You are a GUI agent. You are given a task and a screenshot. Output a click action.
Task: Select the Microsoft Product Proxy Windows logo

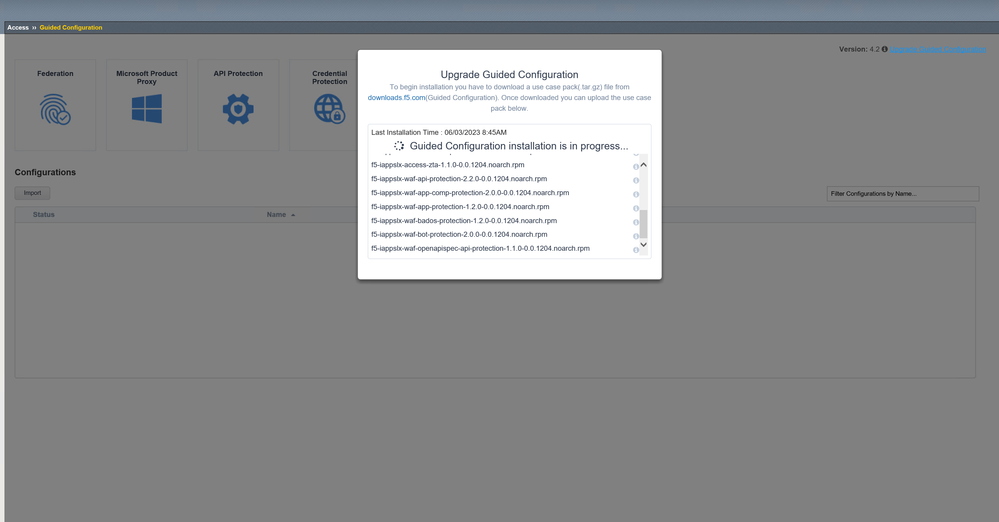(147, 109)
